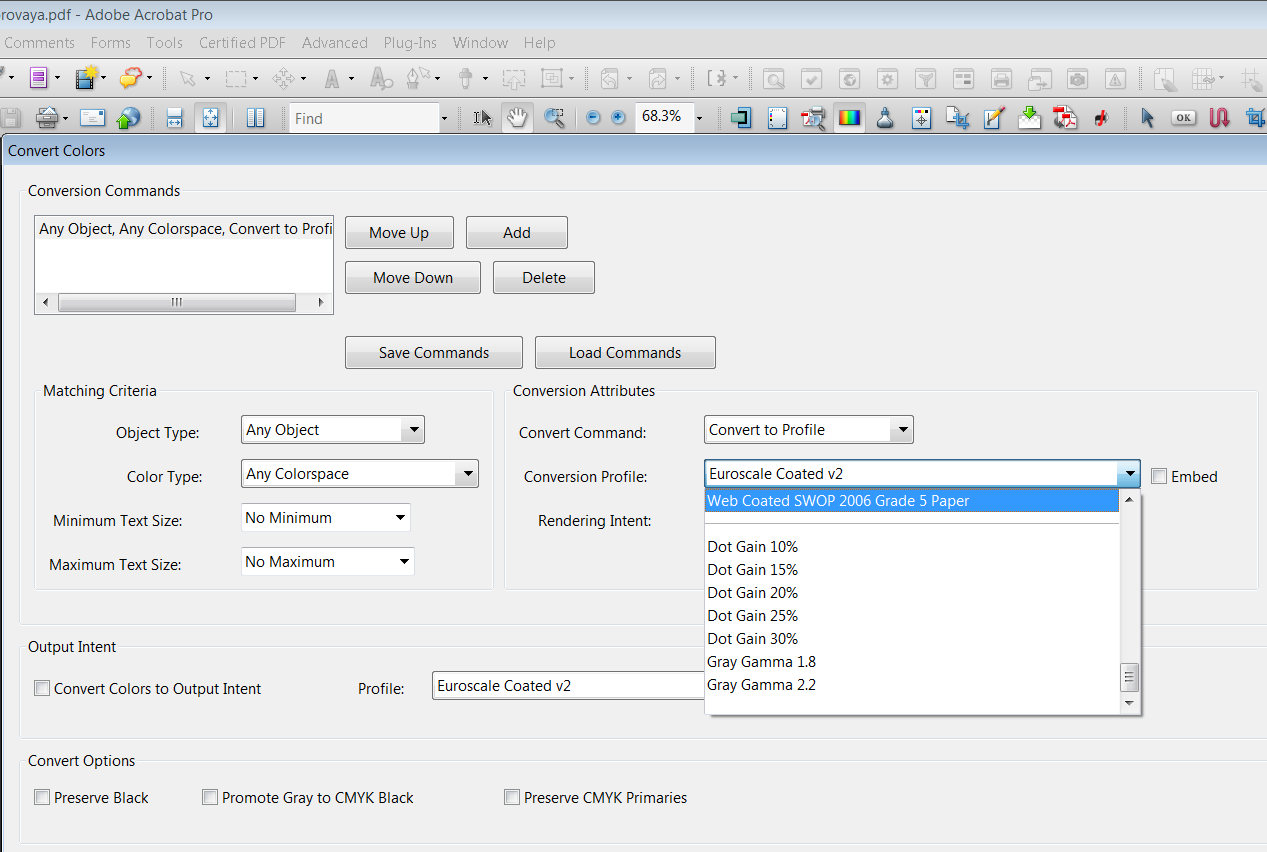
Task: Open the Maximum Text Size dropdown
Action: coord(328,562)
